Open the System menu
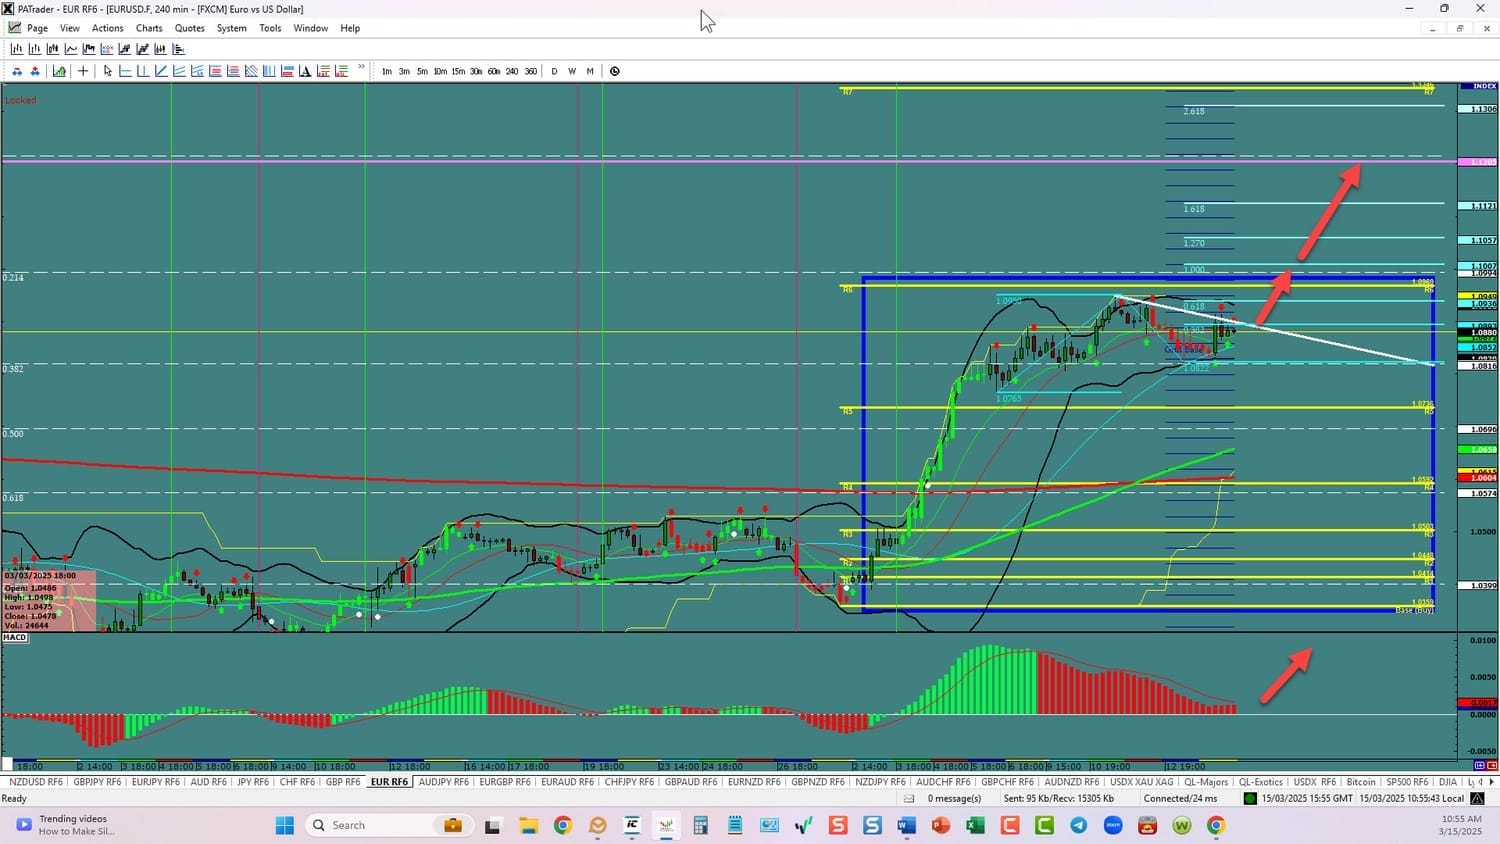Image resolution: width=1500 pixels, height=844 pixels. pyautogui.click(x=232, y=28)
